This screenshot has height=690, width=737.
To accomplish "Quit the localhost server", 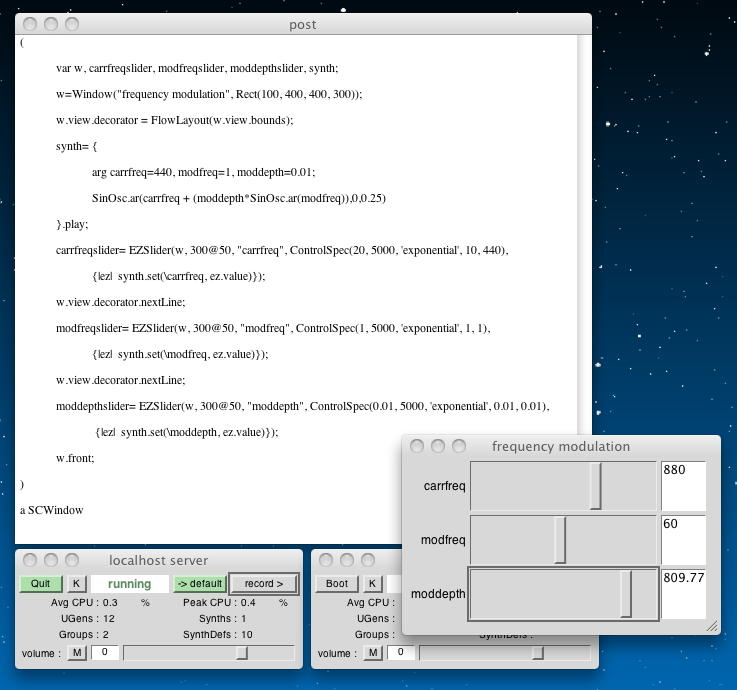I will (40, 584).
